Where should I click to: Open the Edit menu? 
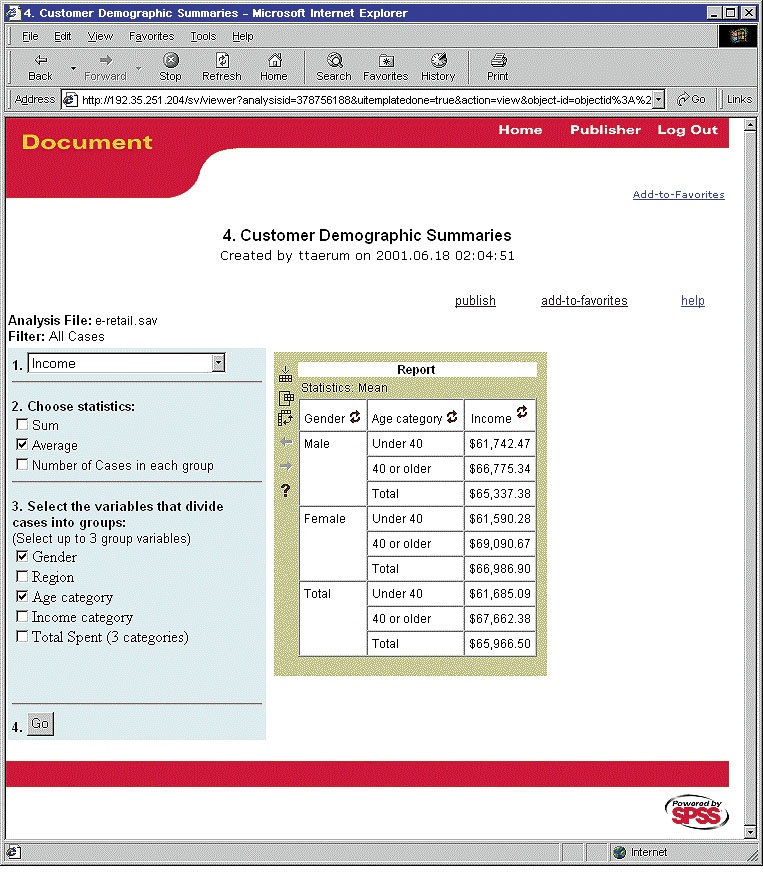click(x=62, y=36)
